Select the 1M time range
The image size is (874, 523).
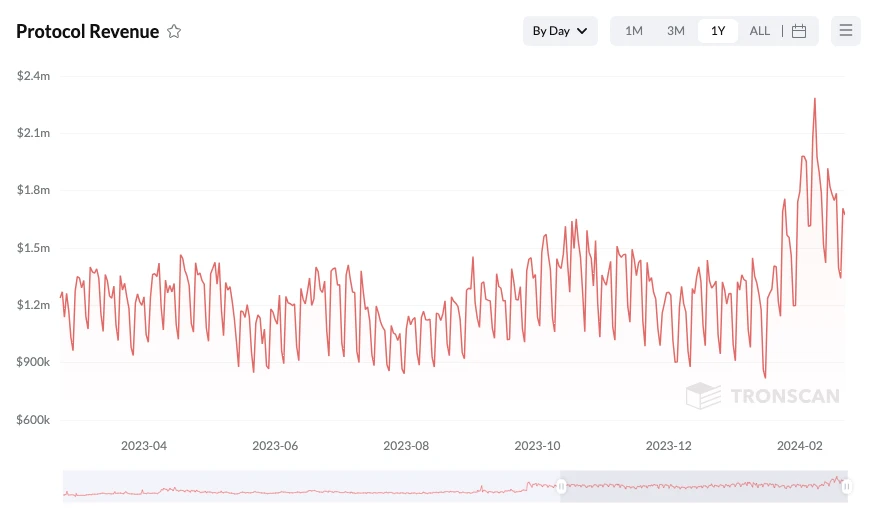pyautogui.click(x=634, y=31)
